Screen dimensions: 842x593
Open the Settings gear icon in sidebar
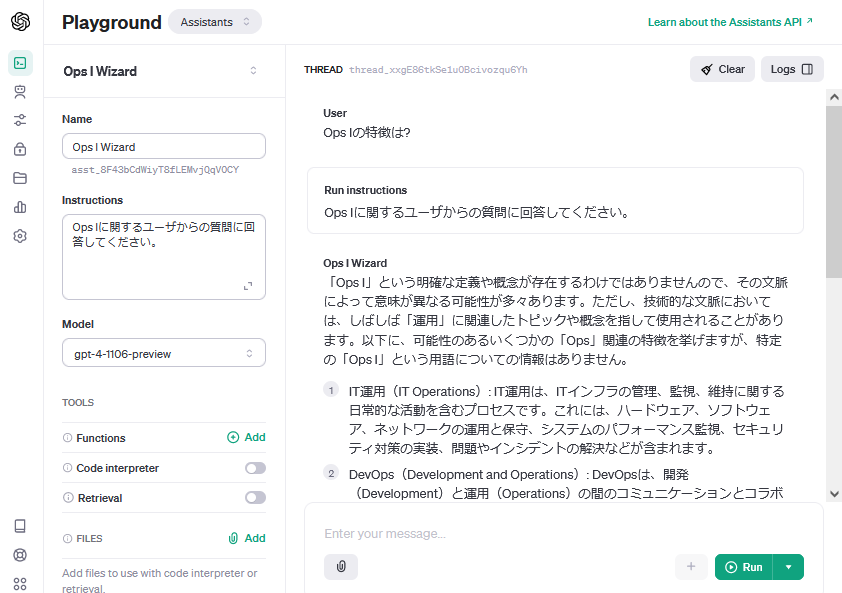pyautogui.click(x=20, y=236)
